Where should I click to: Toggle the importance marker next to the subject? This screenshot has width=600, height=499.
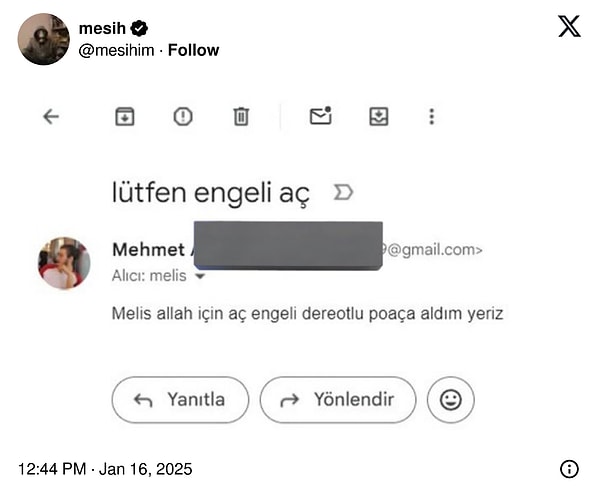pyautogui.click(x=343, y=192)
